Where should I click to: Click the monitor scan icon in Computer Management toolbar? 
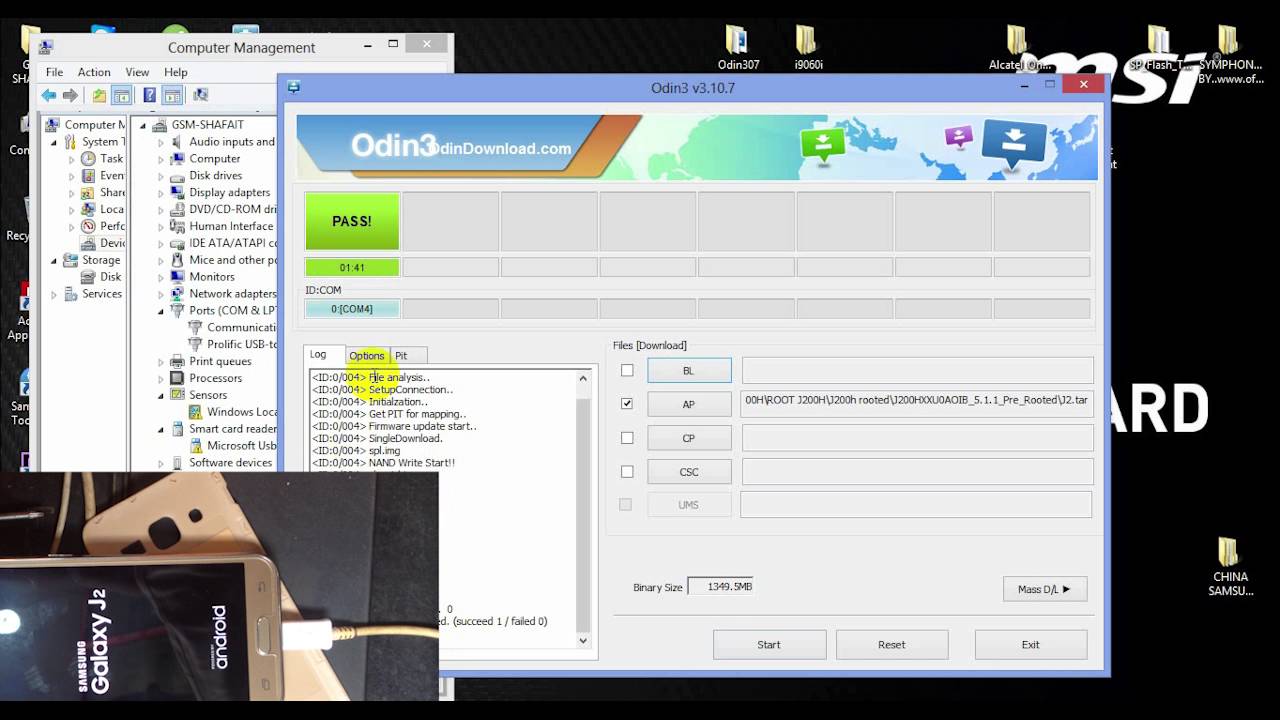(201, 96)
